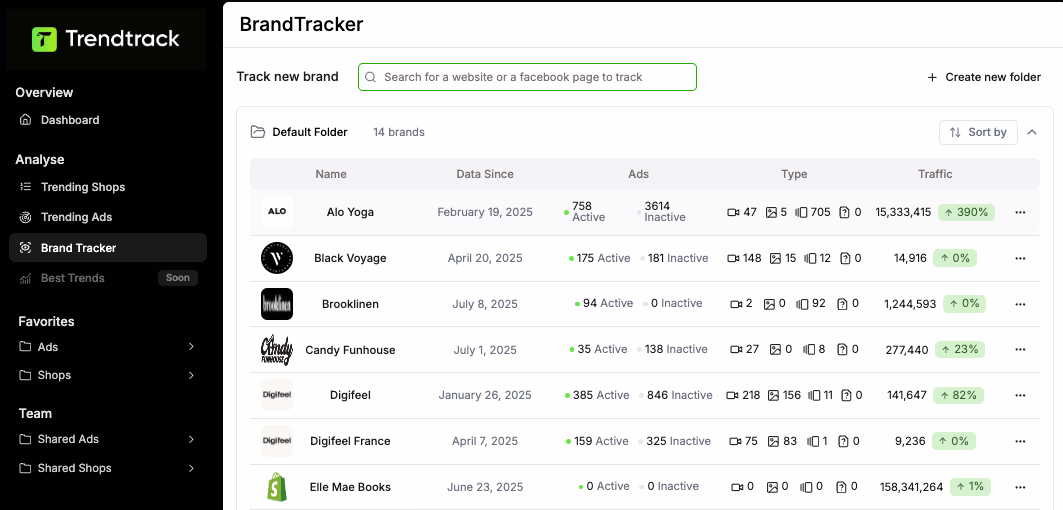Click Alo Yoga 390% traffic badge
Image resolution: width=1063 pixels, height=510 pixels.
click(967, 212)
